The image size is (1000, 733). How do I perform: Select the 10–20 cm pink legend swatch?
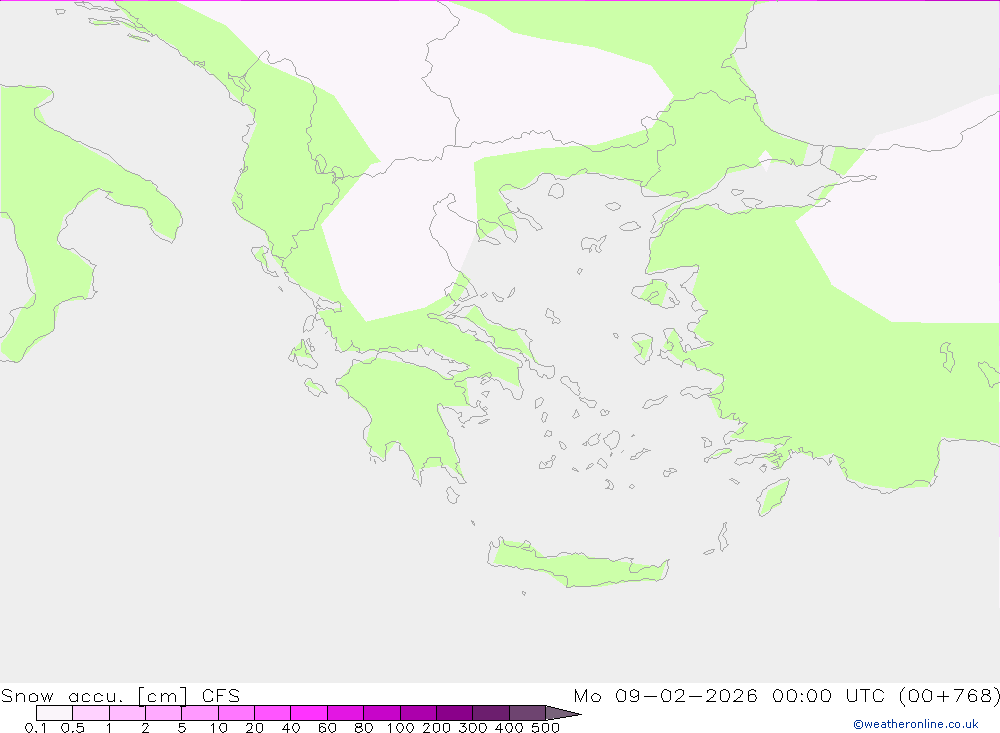click(236, 713)
